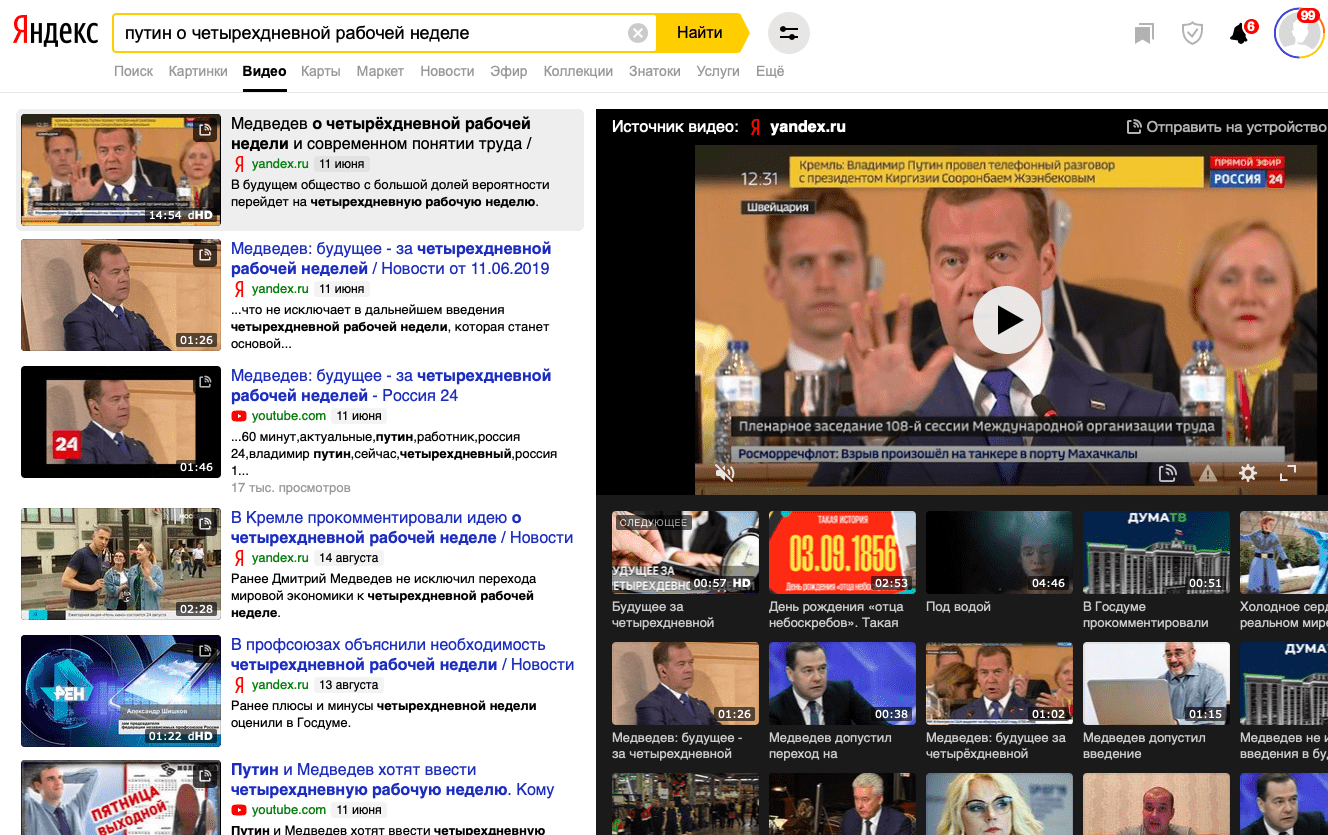
Task: Open the 'Под водой' related video
Action: 999,552
